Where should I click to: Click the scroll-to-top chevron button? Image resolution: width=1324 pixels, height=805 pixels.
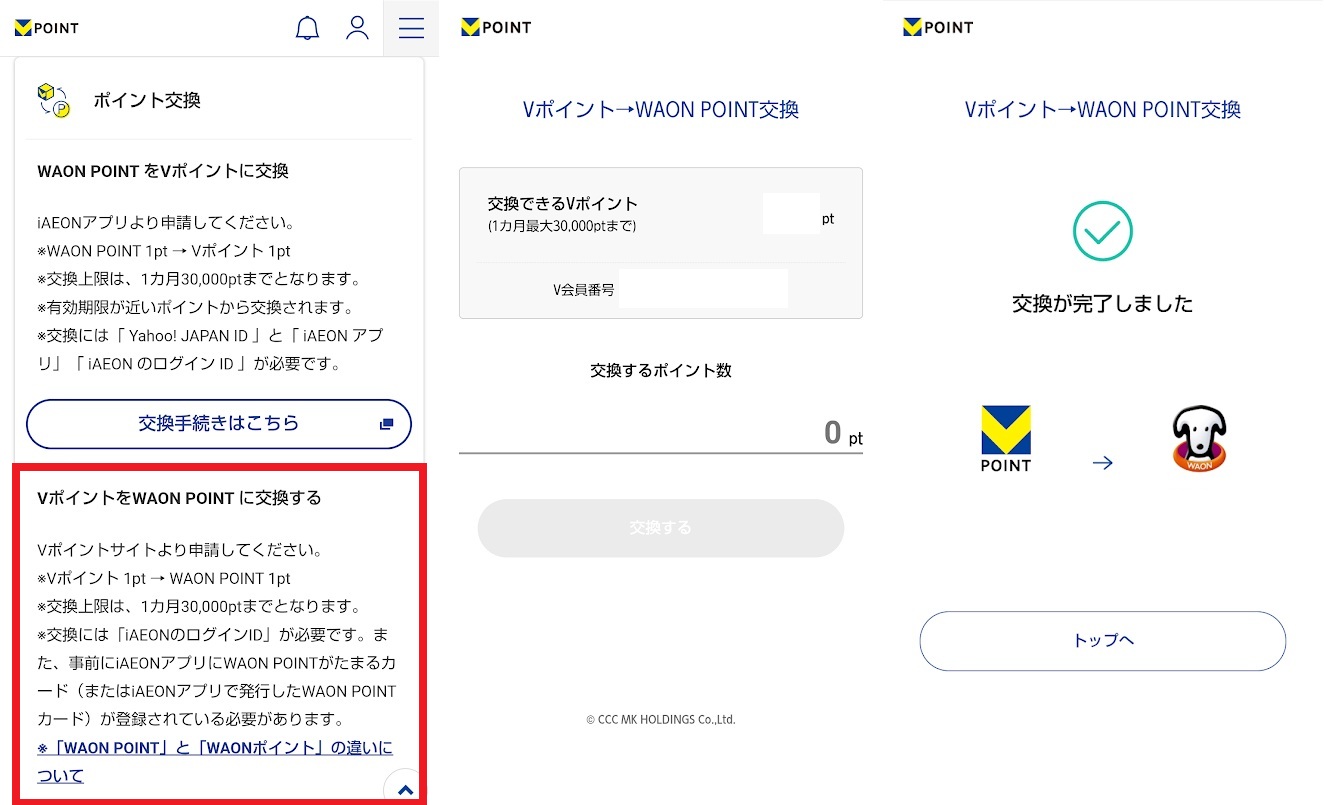[405, 789]
